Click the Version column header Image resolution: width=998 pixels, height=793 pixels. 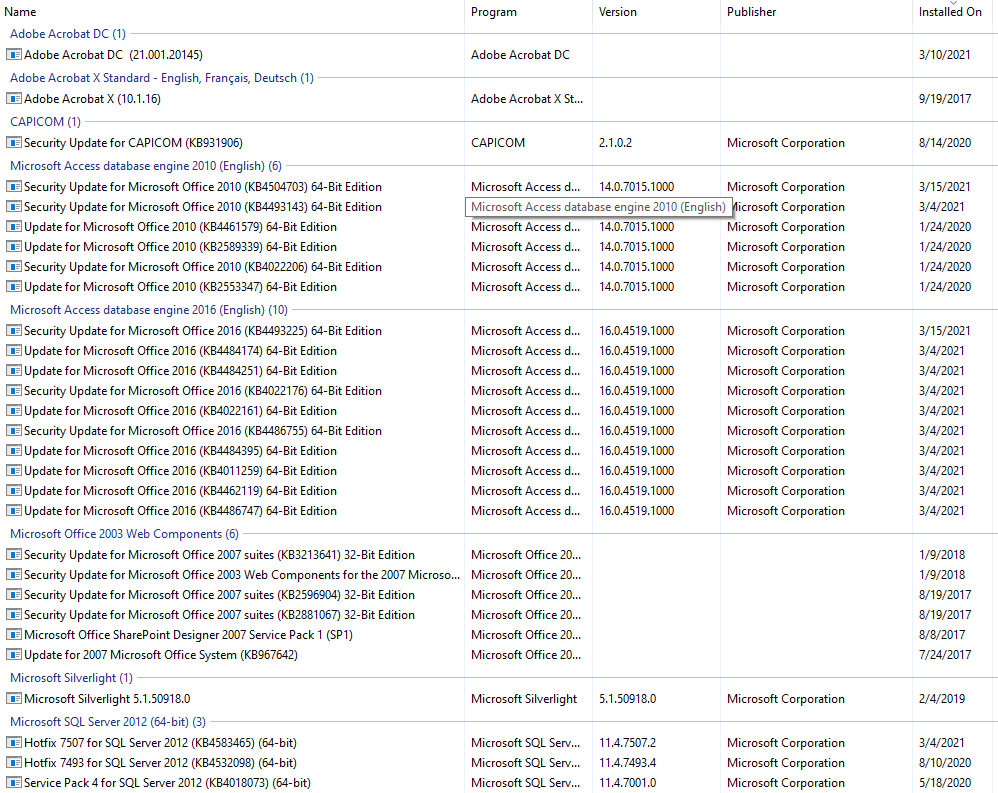[617, 12]
